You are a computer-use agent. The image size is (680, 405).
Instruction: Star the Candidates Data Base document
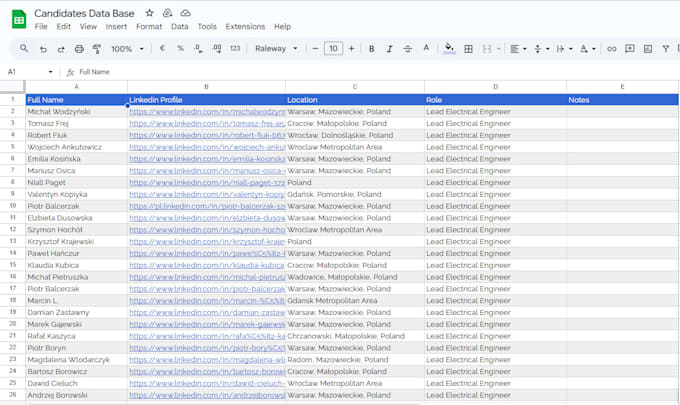149,13
